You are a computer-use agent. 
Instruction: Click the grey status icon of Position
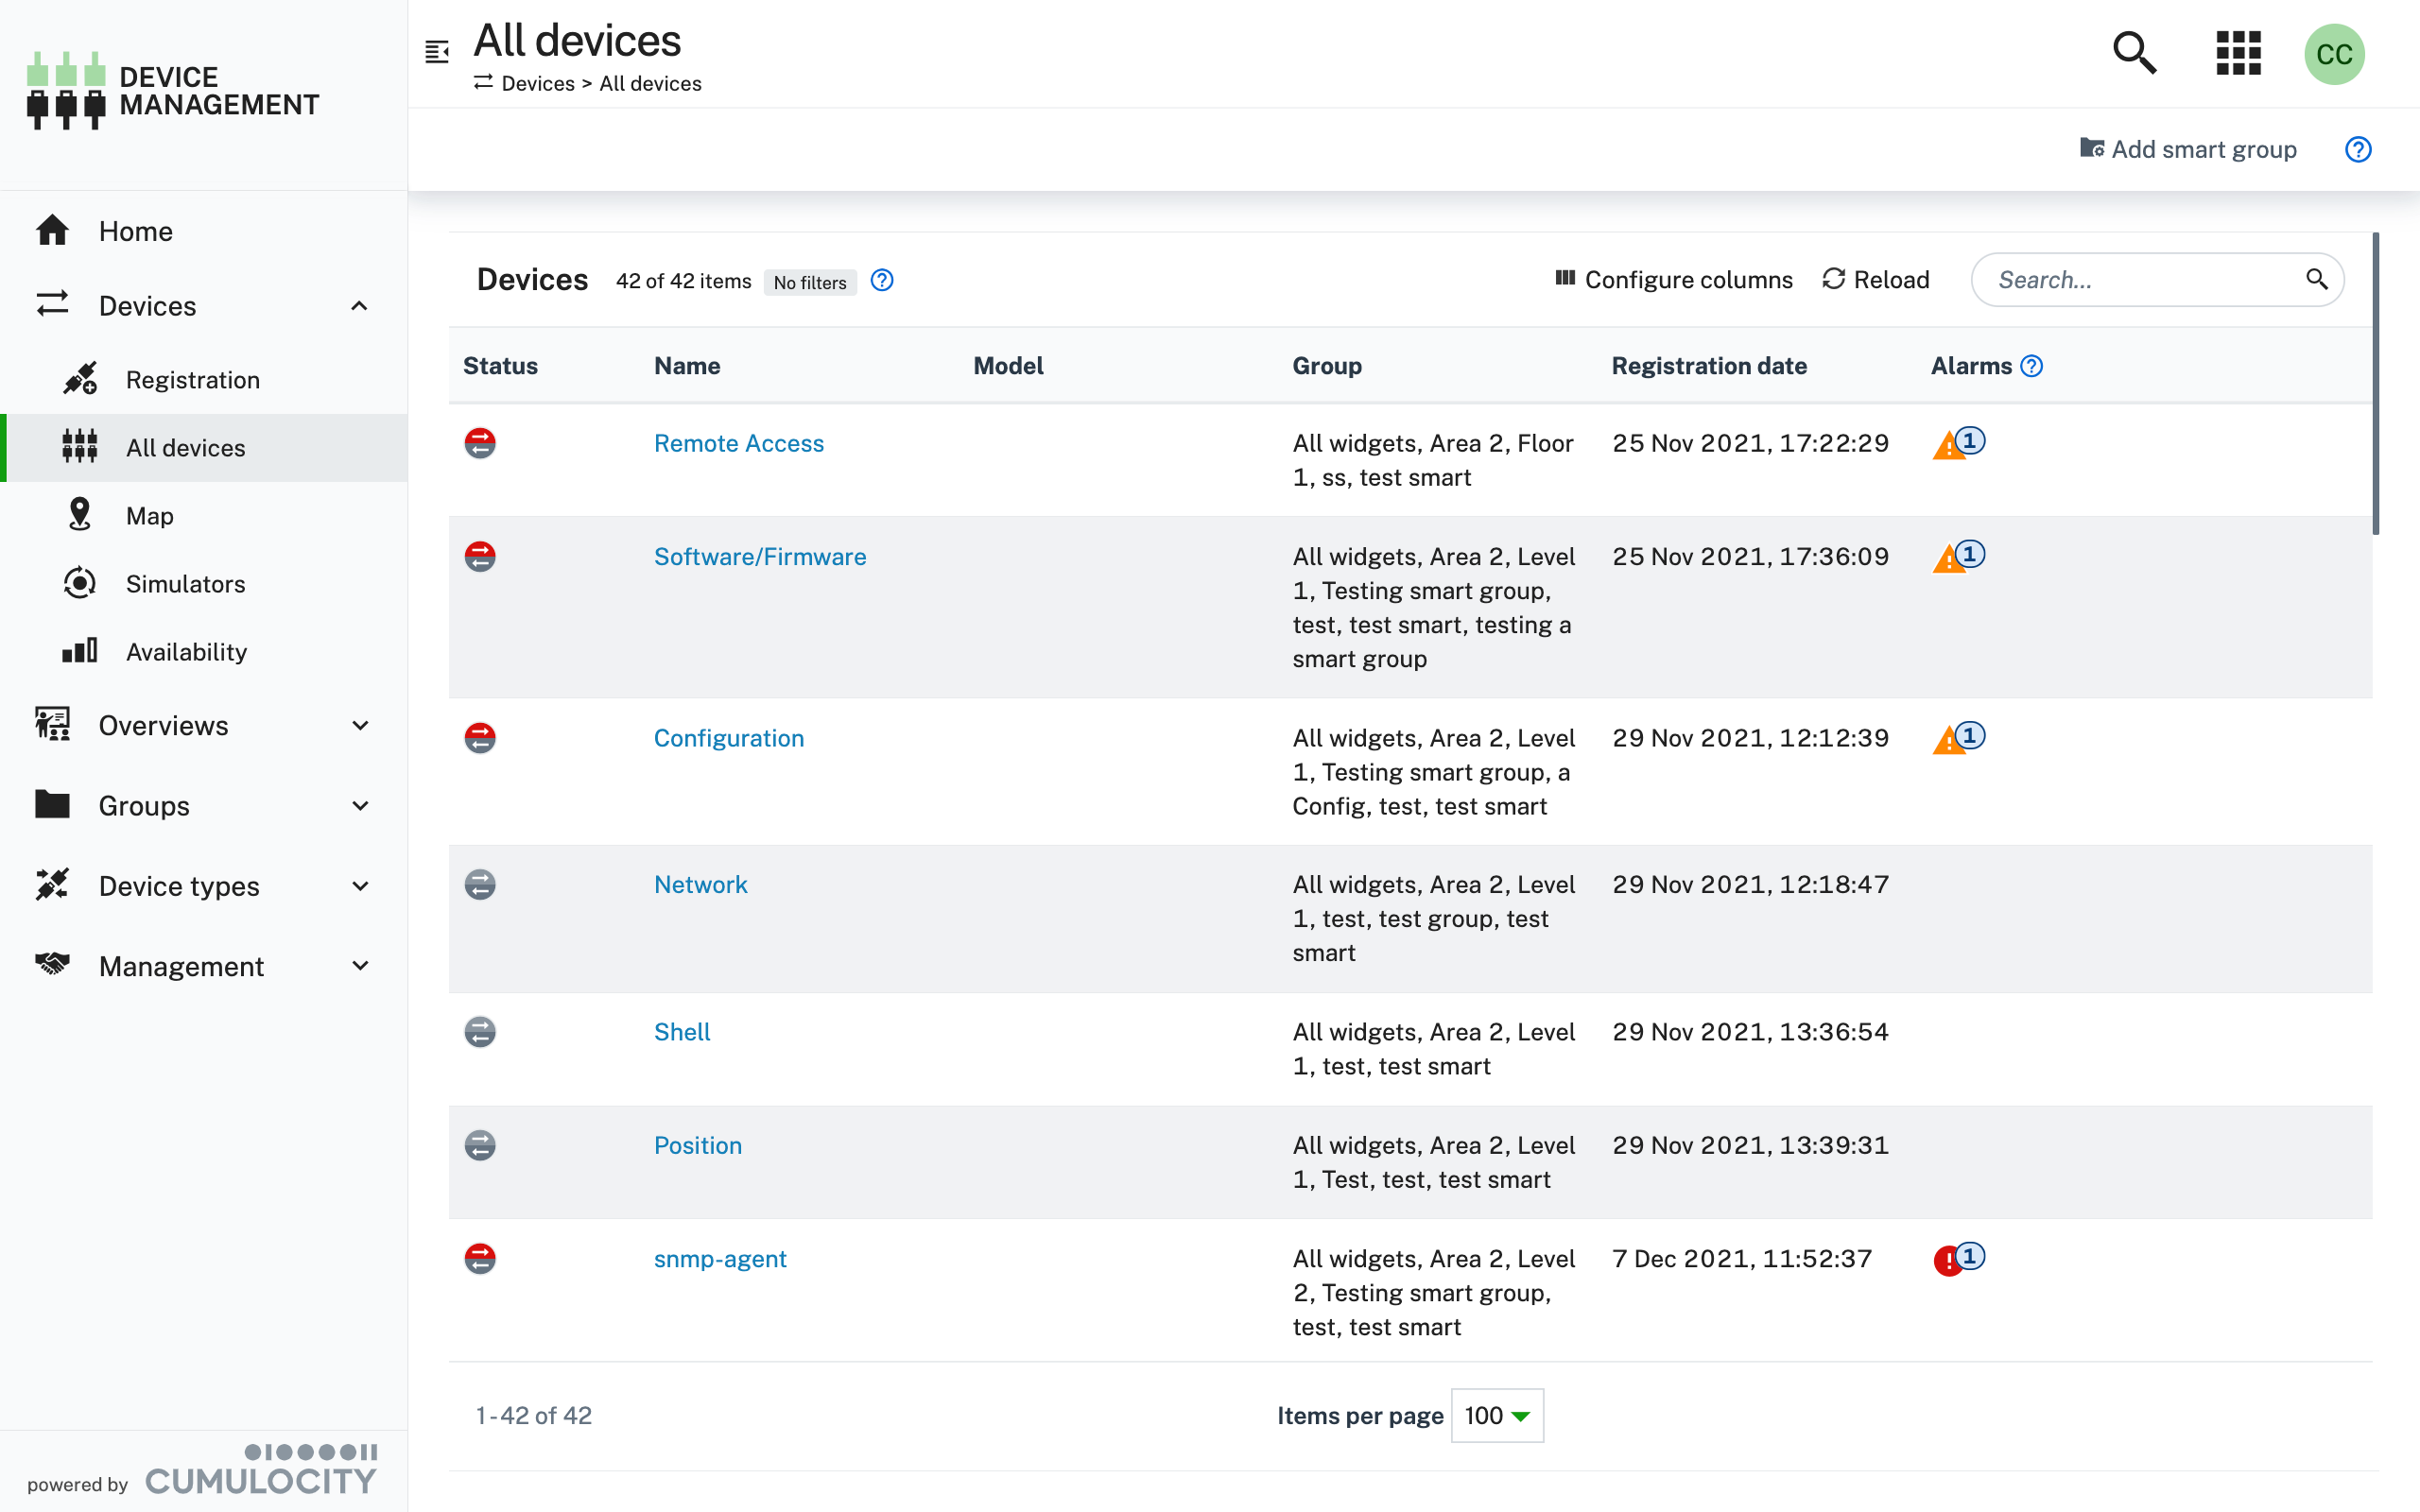point(480,1145)
